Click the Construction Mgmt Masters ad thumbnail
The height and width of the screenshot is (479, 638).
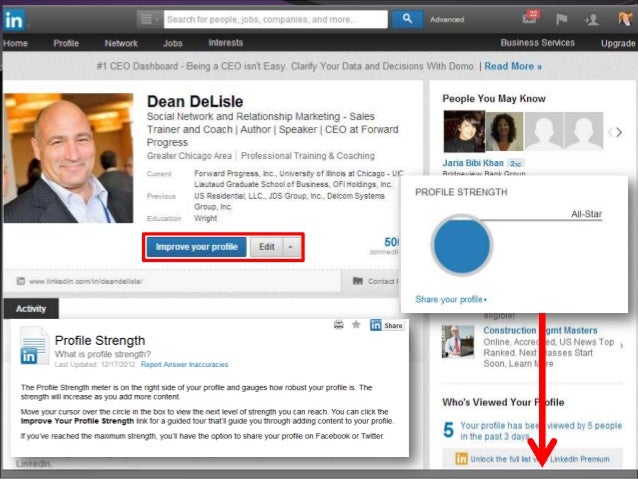458,341
